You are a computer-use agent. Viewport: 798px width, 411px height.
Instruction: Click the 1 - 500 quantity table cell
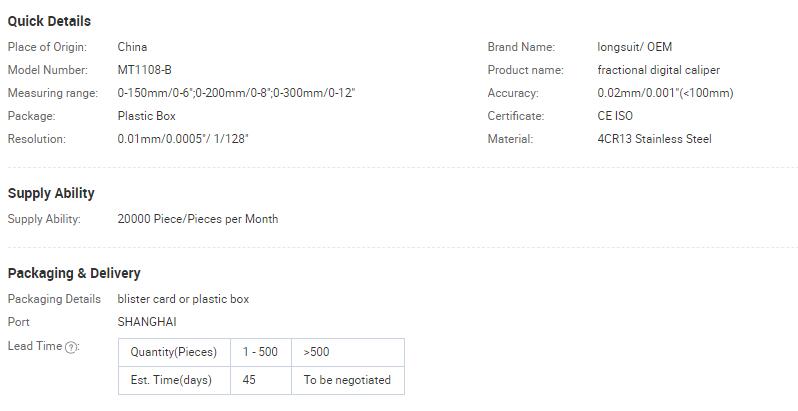[261, 352]
